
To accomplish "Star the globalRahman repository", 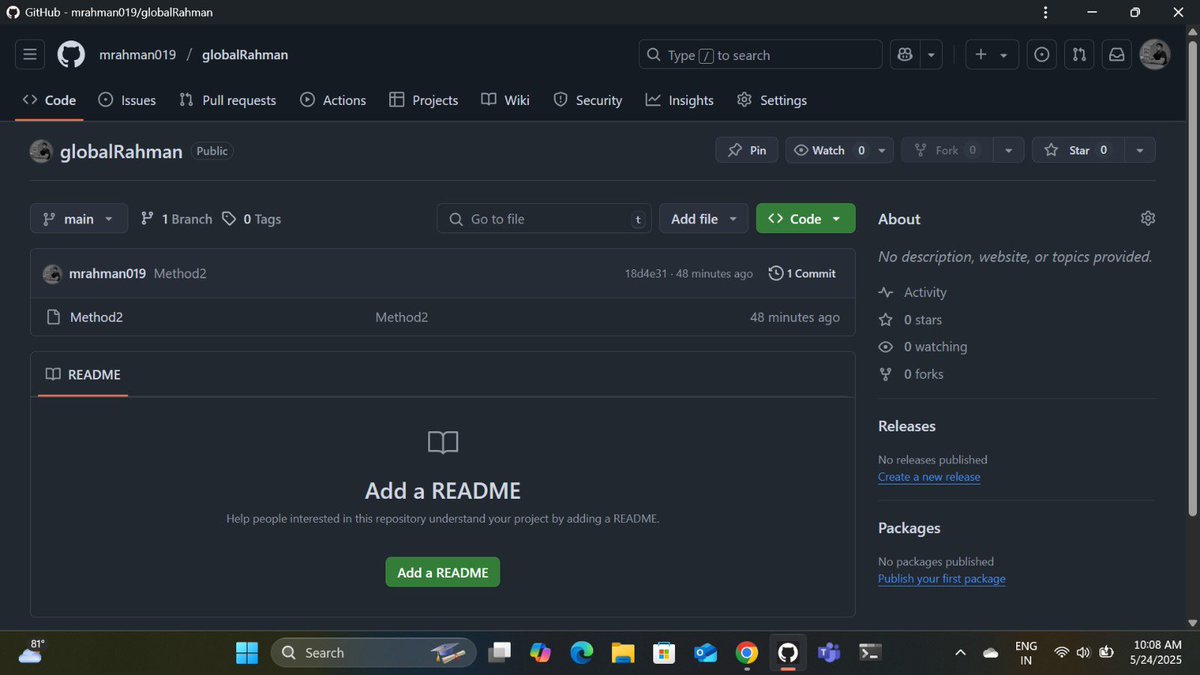I will [x=1078, y=150].
